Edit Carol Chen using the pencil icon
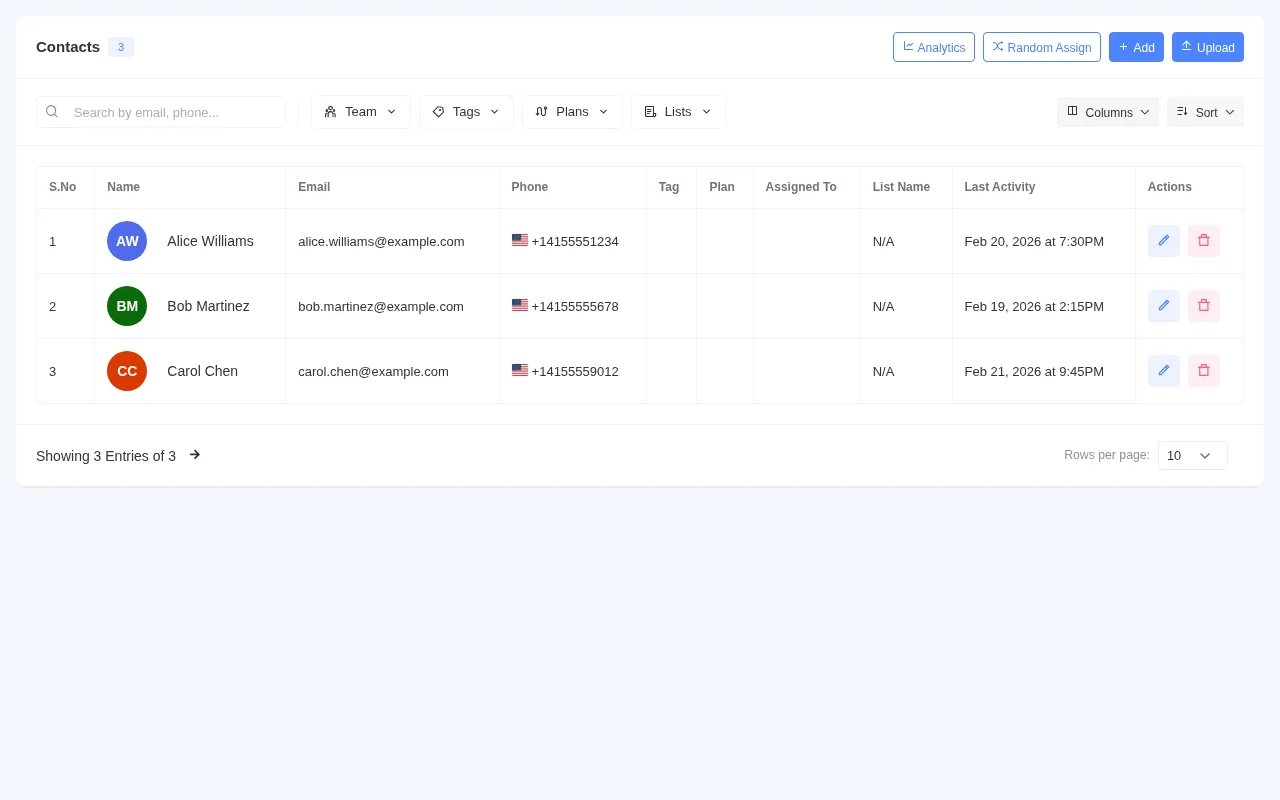 coord(1163,370)
